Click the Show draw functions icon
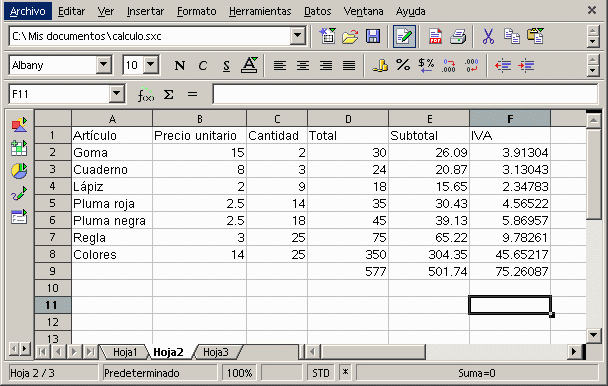Viewport: 608px width, 386px height. pos(19,194)
